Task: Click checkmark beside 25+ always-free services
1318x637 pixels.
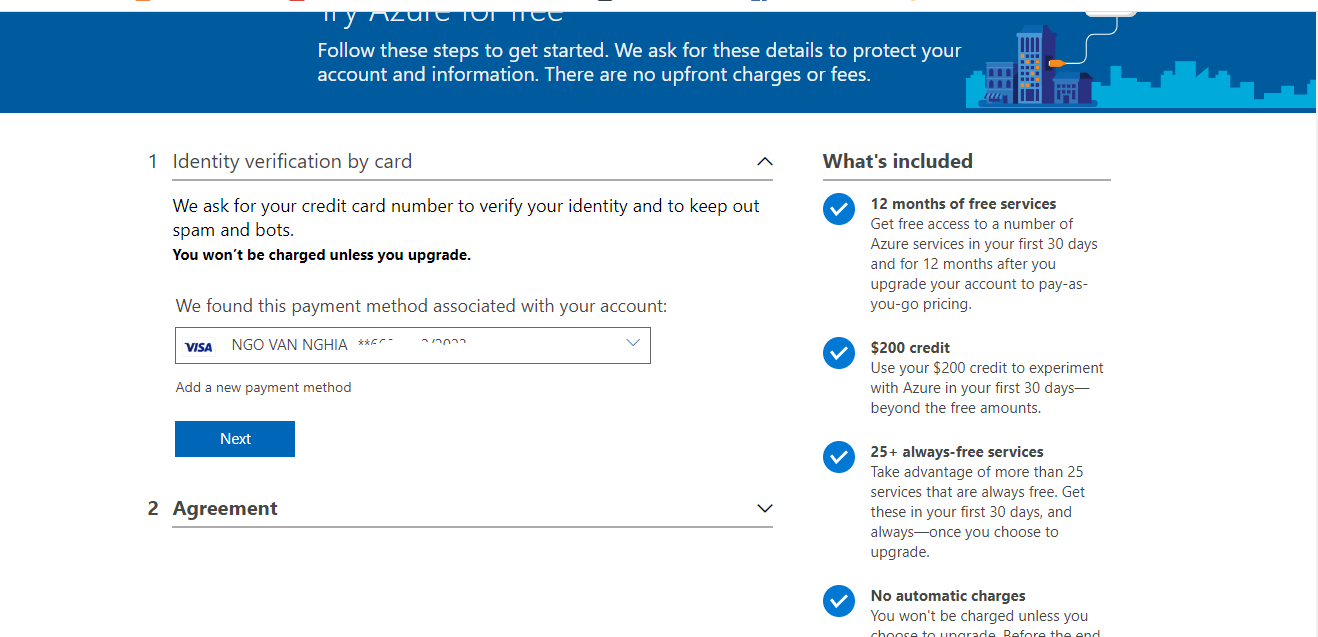Action: (838, 457)
